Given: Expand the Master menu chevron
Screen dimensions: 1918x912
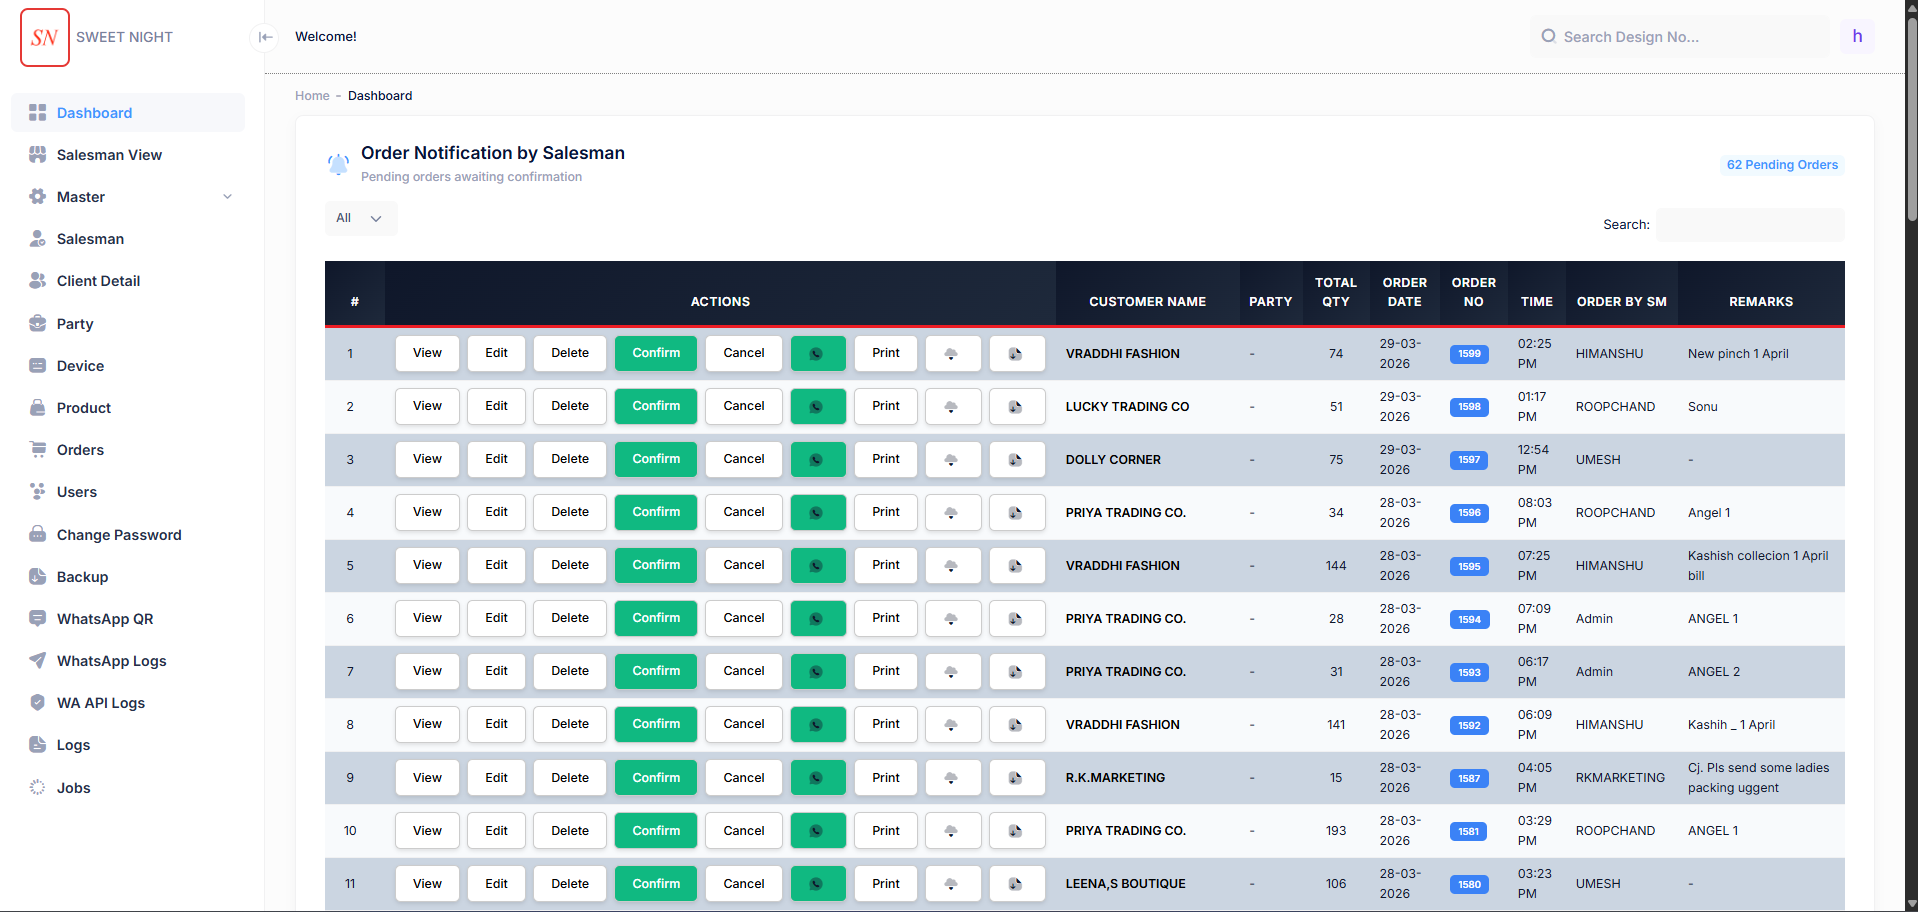Looking at the screenshot, I should (228, 196).
